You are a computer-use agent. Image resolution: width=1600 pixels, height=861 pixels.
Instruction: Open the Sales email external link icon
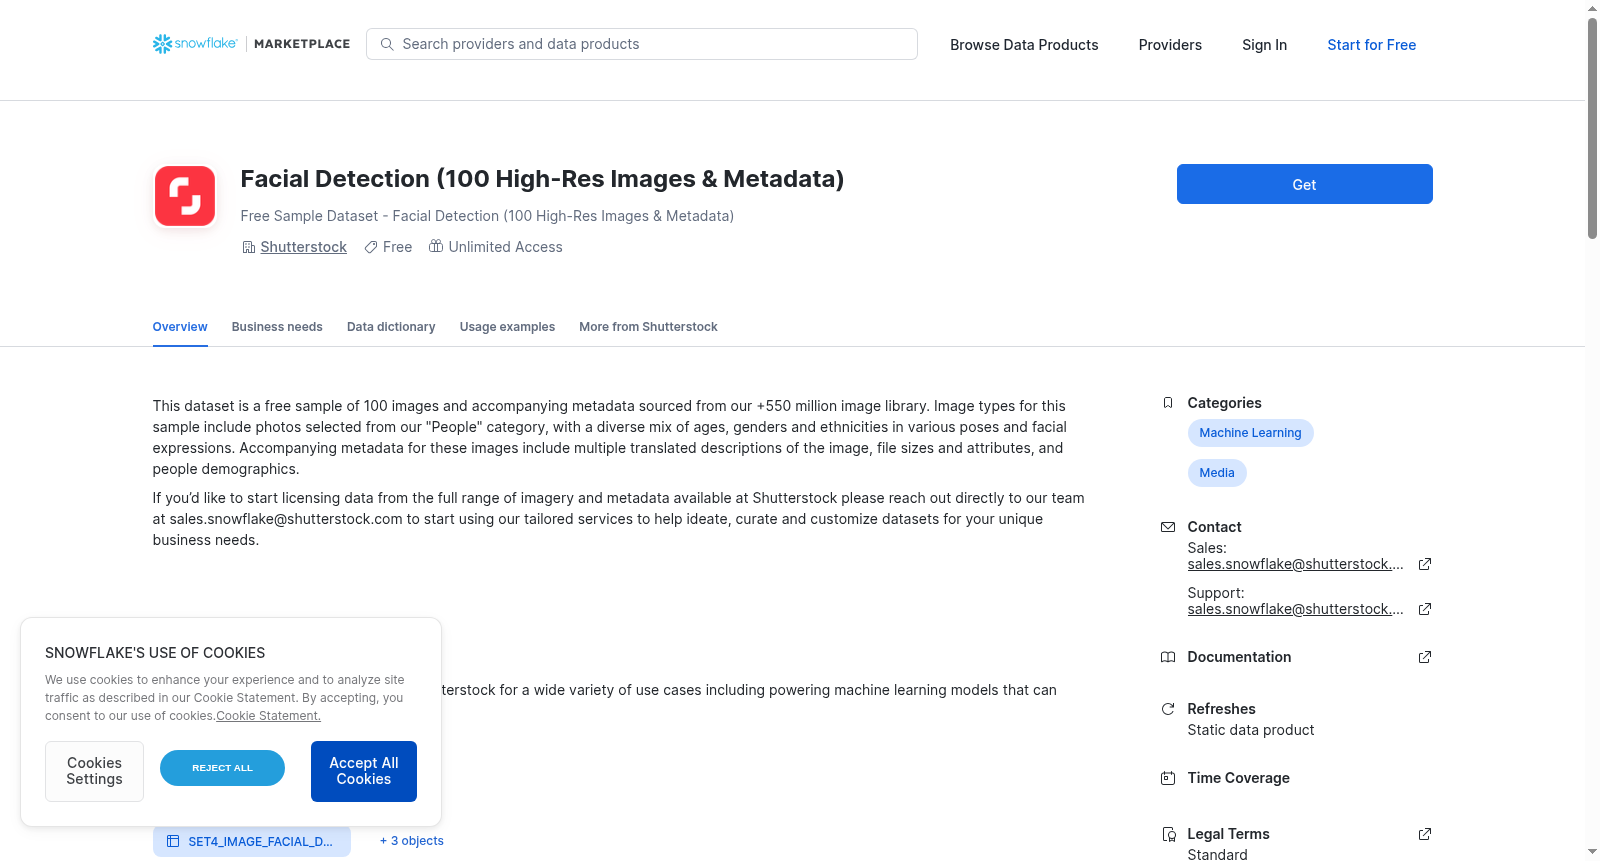point(1425,564)
